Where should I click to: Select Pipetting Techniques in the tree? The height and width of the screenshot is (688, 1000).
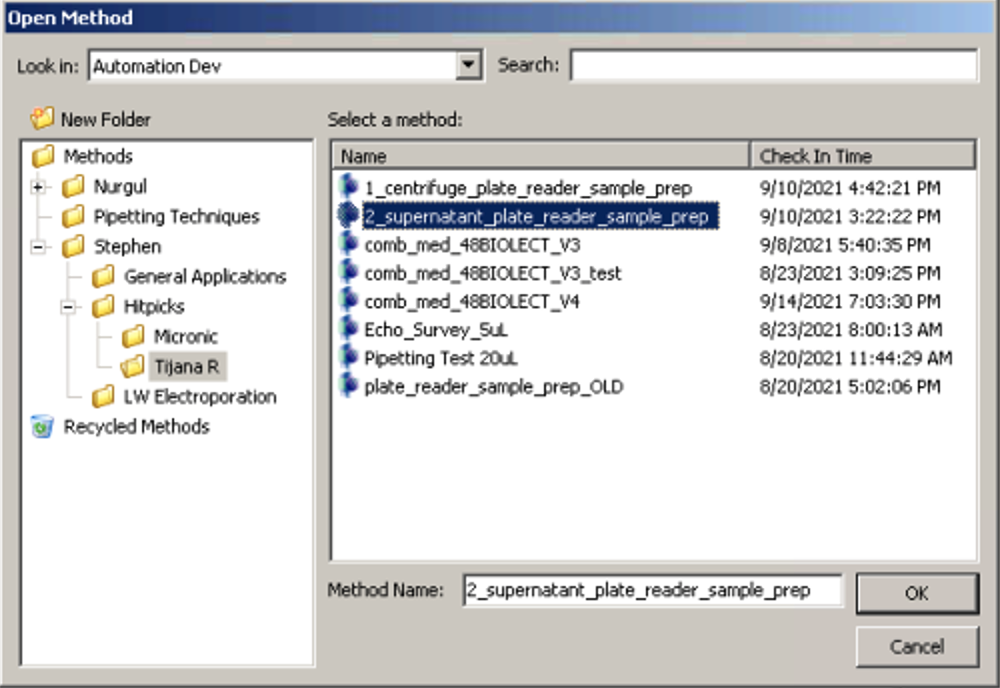pos(177,216)
